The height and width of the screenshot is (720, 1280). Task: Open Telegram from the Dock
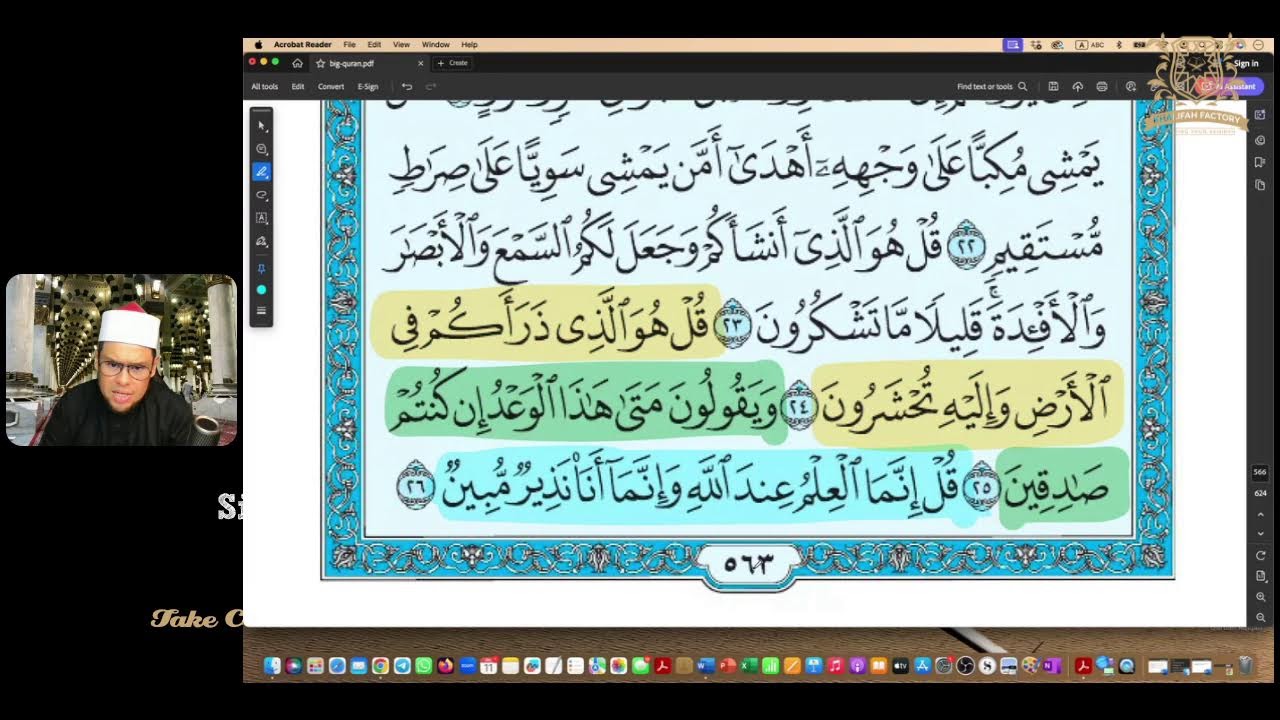[402, 666]
